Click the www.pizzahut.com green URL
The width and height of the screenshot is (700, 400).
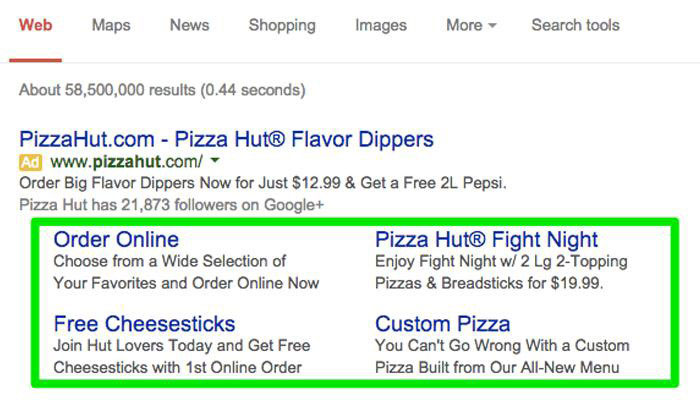coord(126,161)
